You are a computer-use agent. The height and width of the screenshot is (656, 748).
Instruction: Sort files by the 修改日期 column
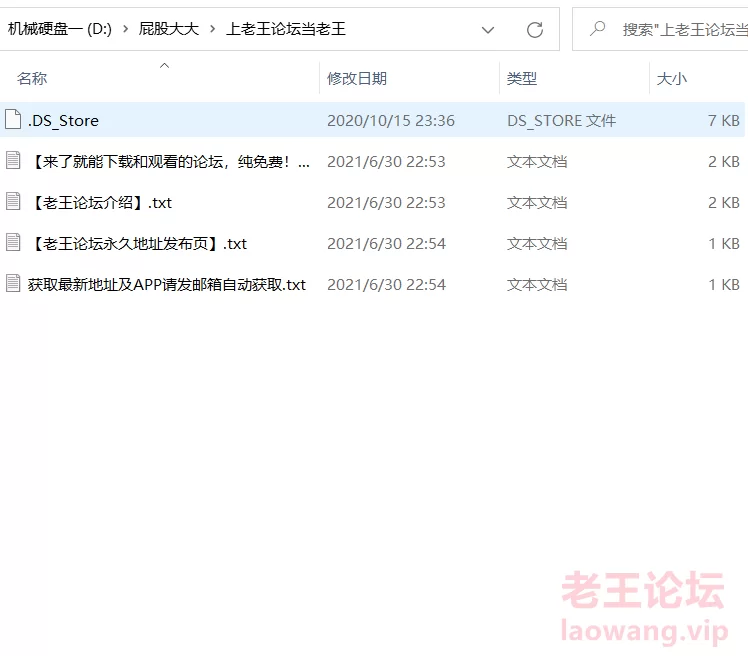pyautogui.click(x=356, y=78)
